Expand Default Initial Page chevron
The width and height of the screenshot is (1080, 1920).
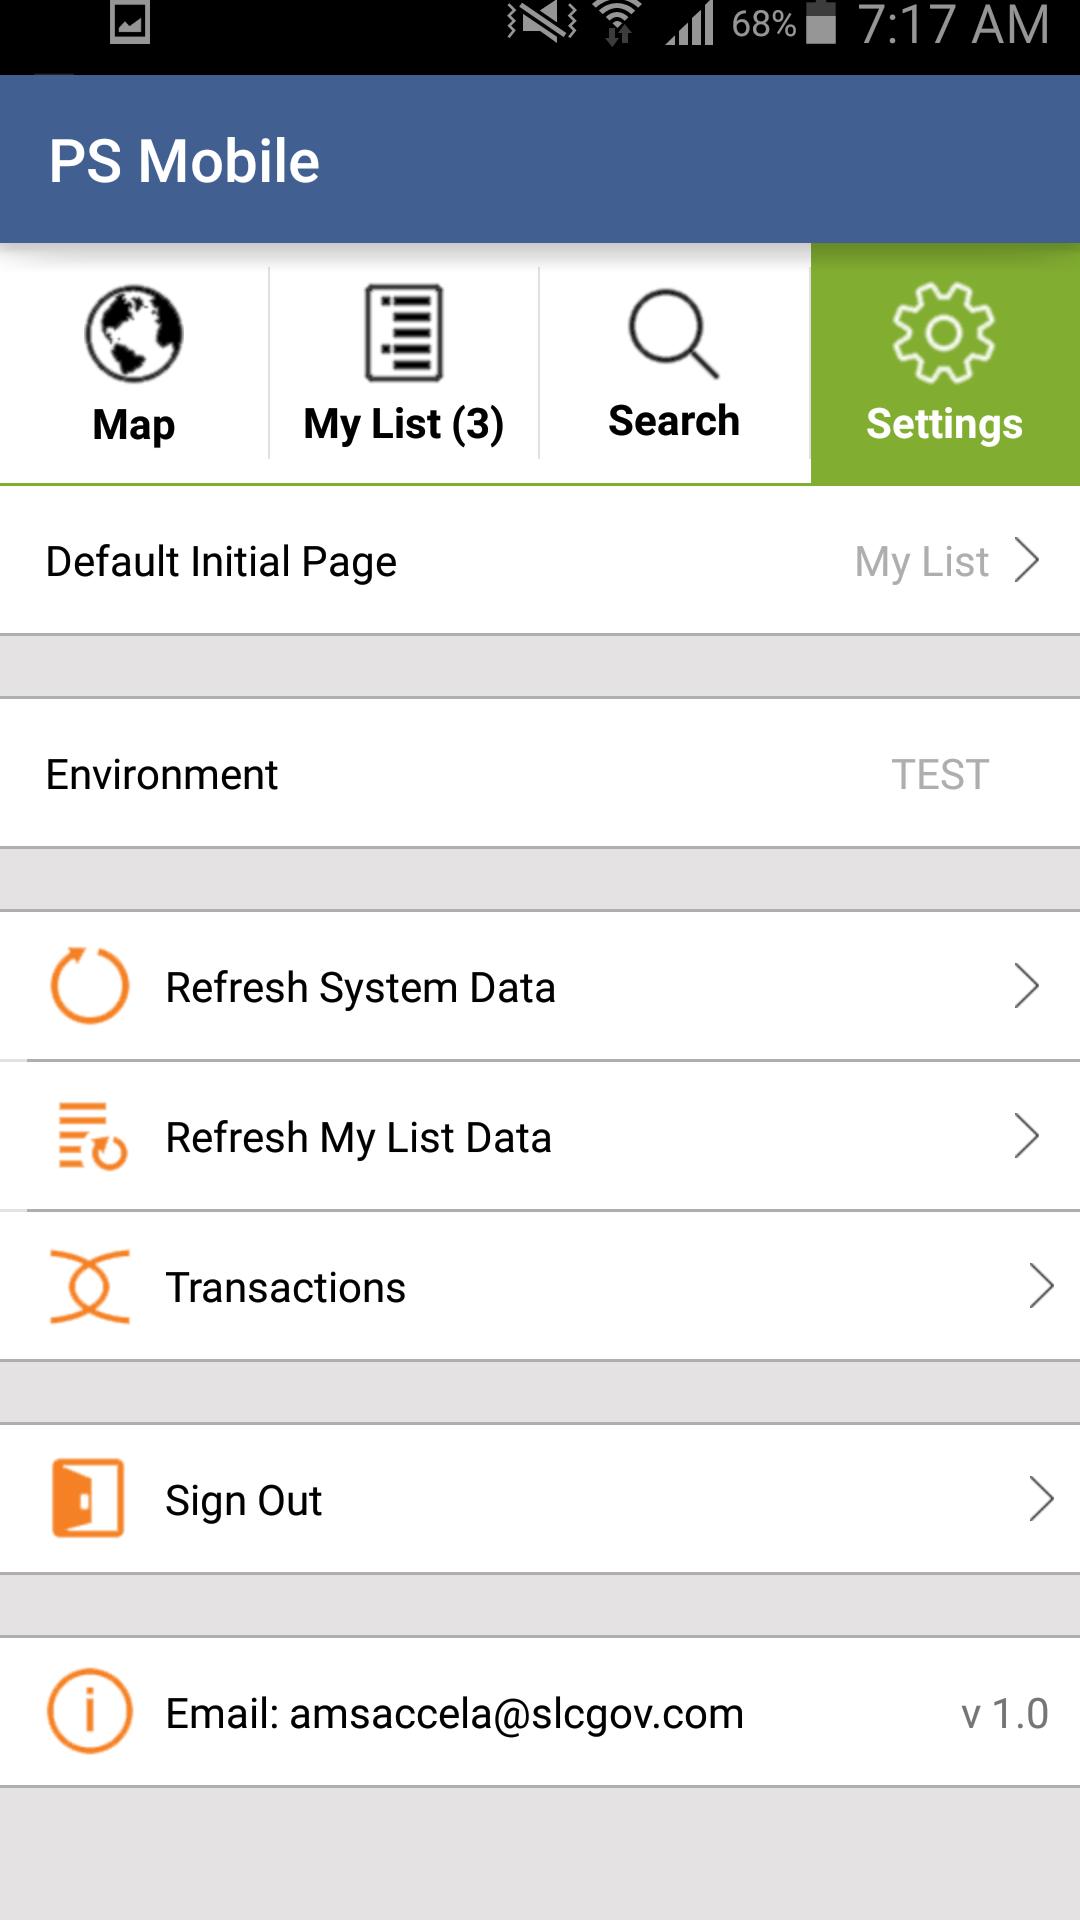pyautogui.click(x=1027, y=560)
